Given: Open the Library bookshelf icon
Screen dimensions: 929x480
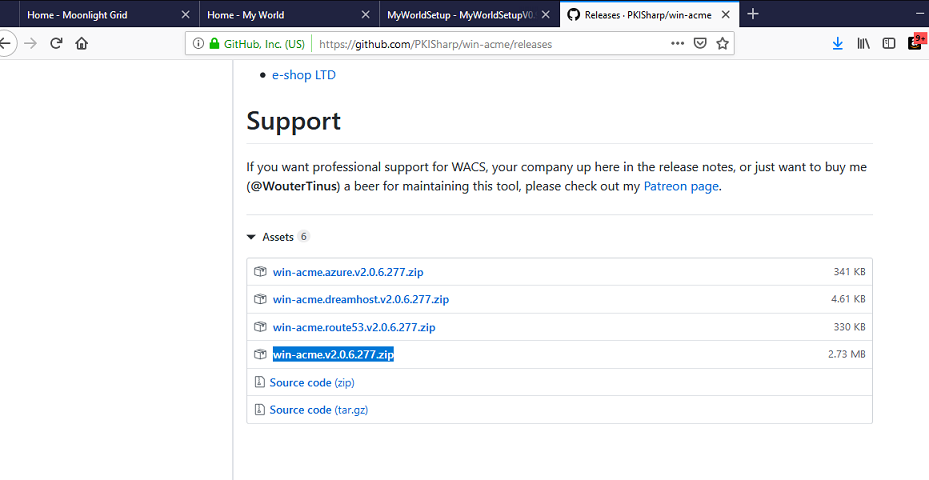Looking at the screenshot, I should coord(863,43).
